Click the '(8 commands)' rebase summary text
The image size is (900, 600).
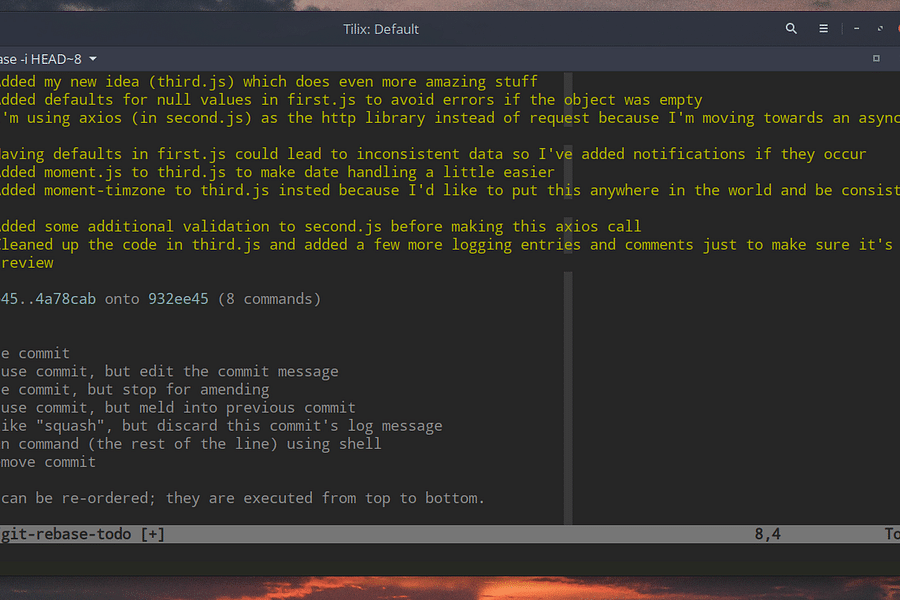pyautogui.click(x=270, y=298)
